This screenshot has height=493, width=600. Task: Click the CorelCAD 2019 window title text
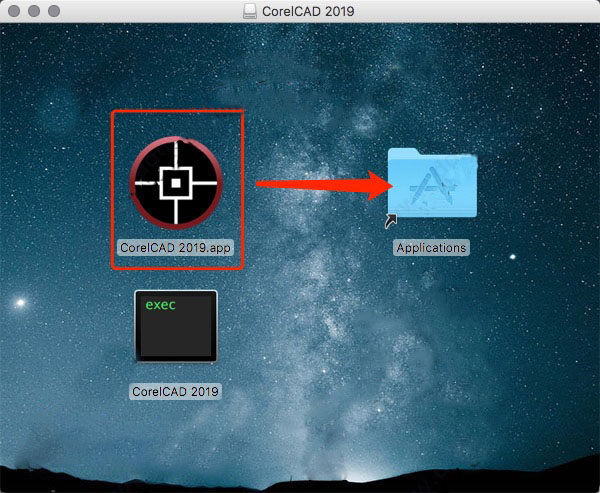click(x=308, y=11)
